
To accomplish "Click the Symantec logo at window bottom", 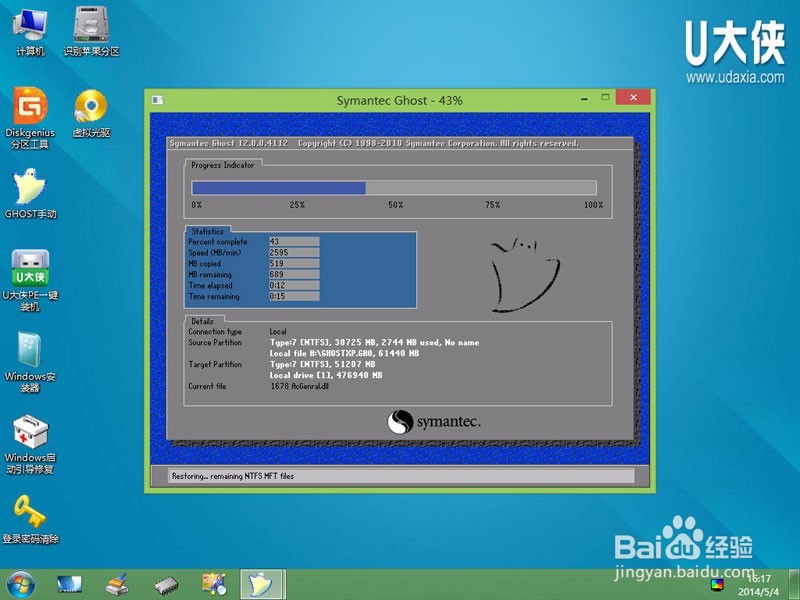I will (434, 422).
